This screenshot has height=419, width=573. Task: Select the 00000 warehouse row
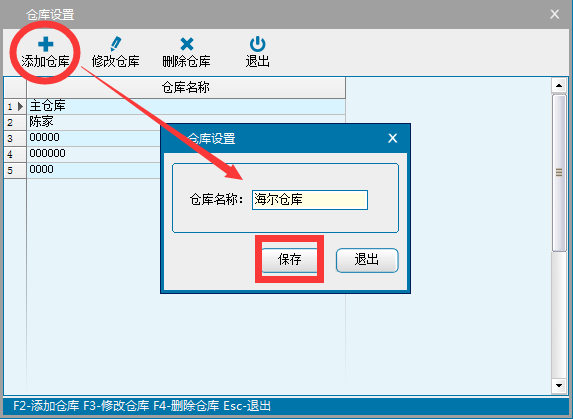coord(94,138)
